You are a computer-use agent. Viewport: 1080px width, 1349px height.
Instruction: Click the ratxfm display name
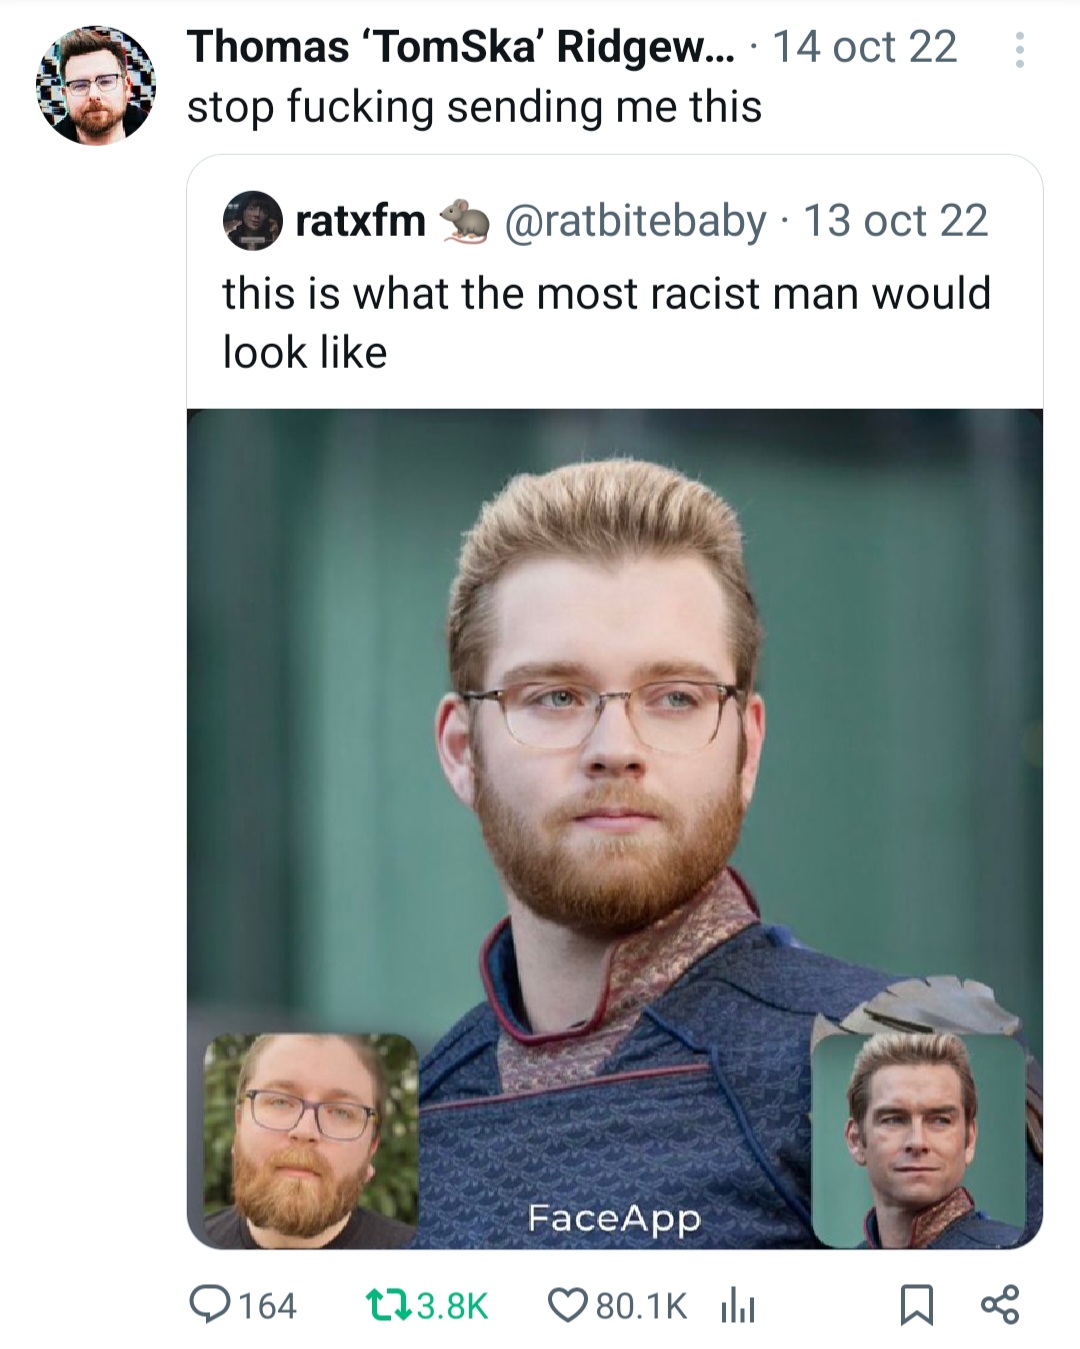click(x=360, y=221)
